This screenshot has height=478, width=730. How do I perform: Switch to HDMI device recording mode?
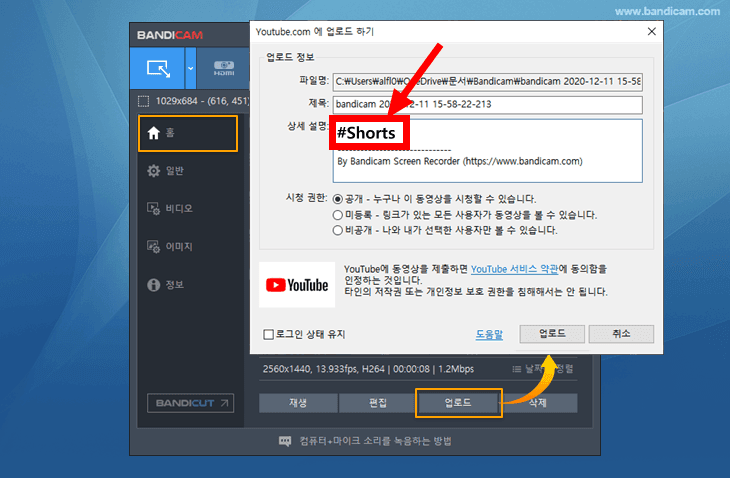(224, 68)
